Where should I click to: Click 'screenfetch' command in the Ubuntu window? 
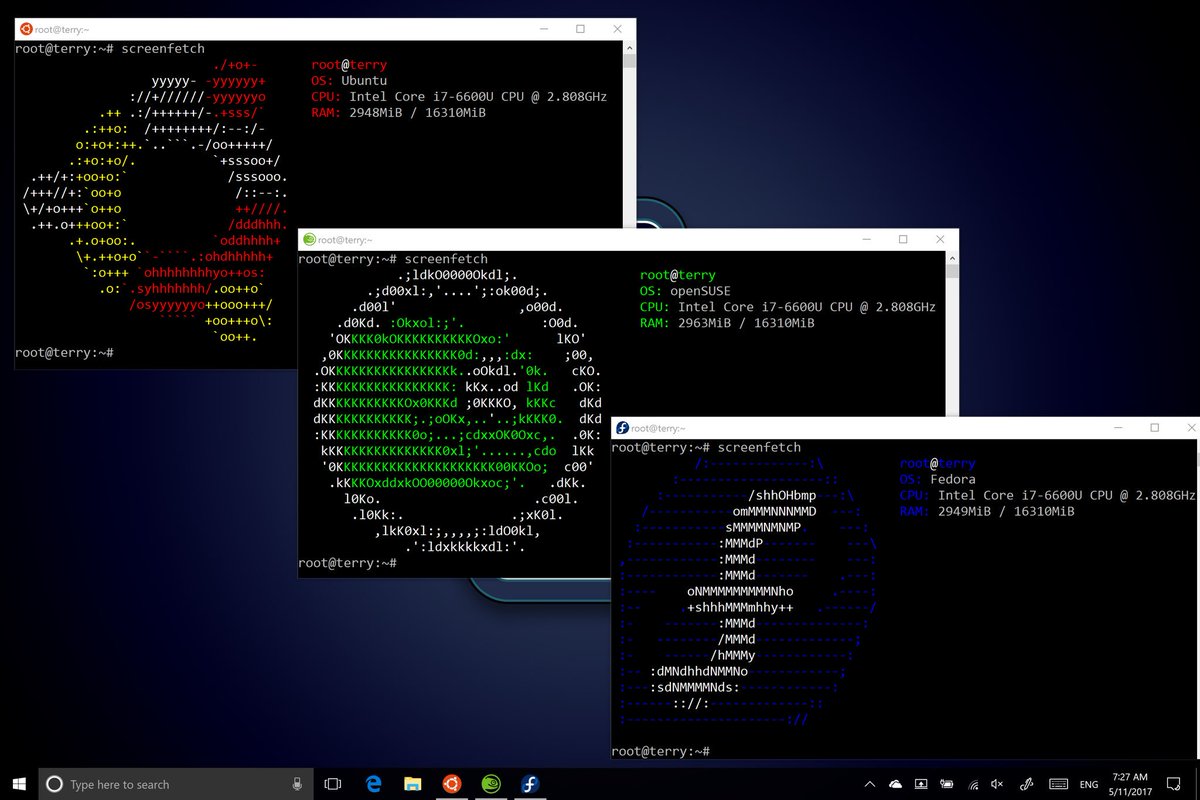163,49
